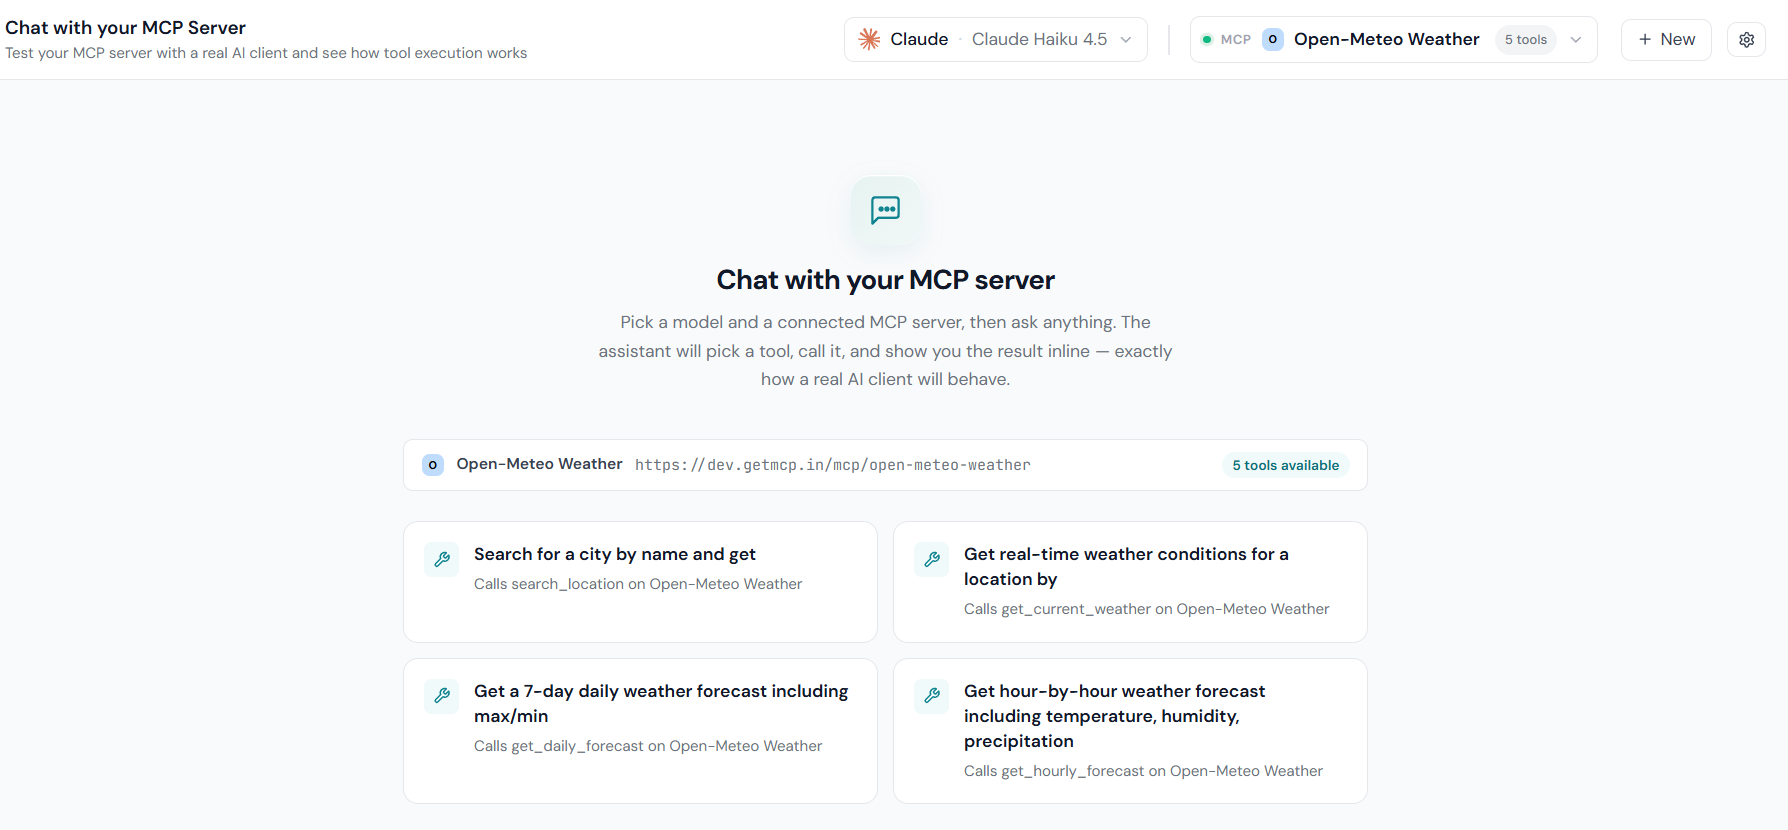
Task: Click 'Calls get_hourly_forecast on Open-Meteo Weather' text
Action: 1143,771
